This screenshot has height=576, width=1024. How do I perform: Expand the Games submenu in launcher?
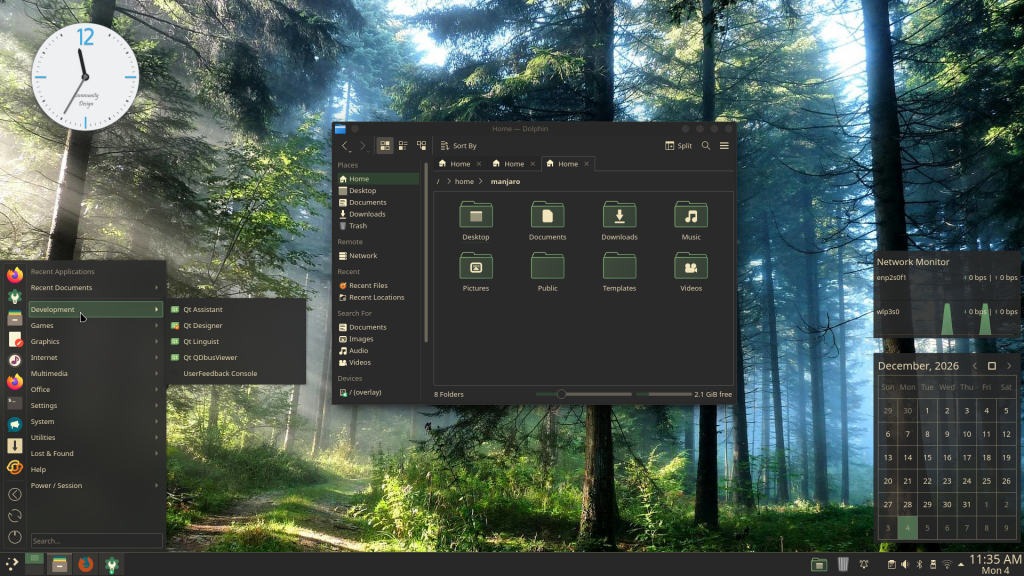95,325
